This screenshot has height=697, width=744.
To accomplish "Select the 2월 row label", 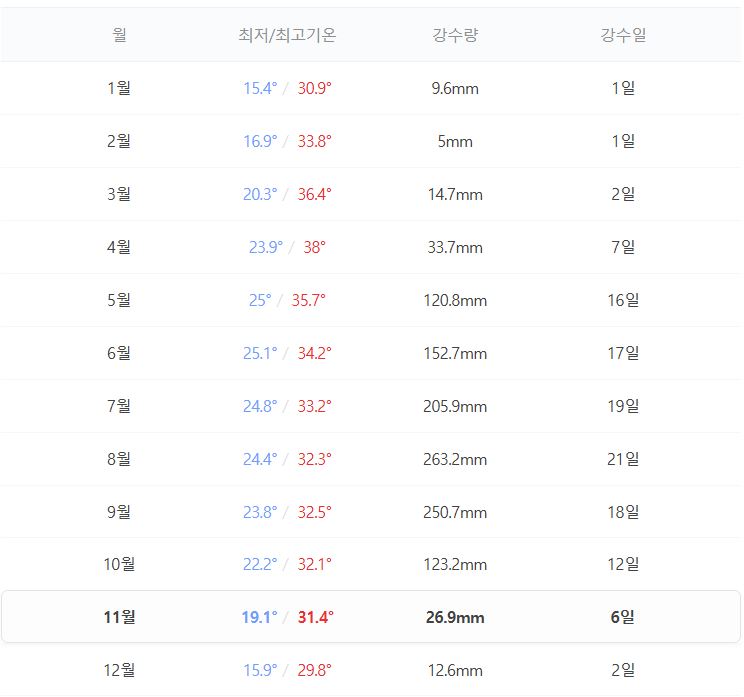I will pyautogui.click(x=119, y=141).
